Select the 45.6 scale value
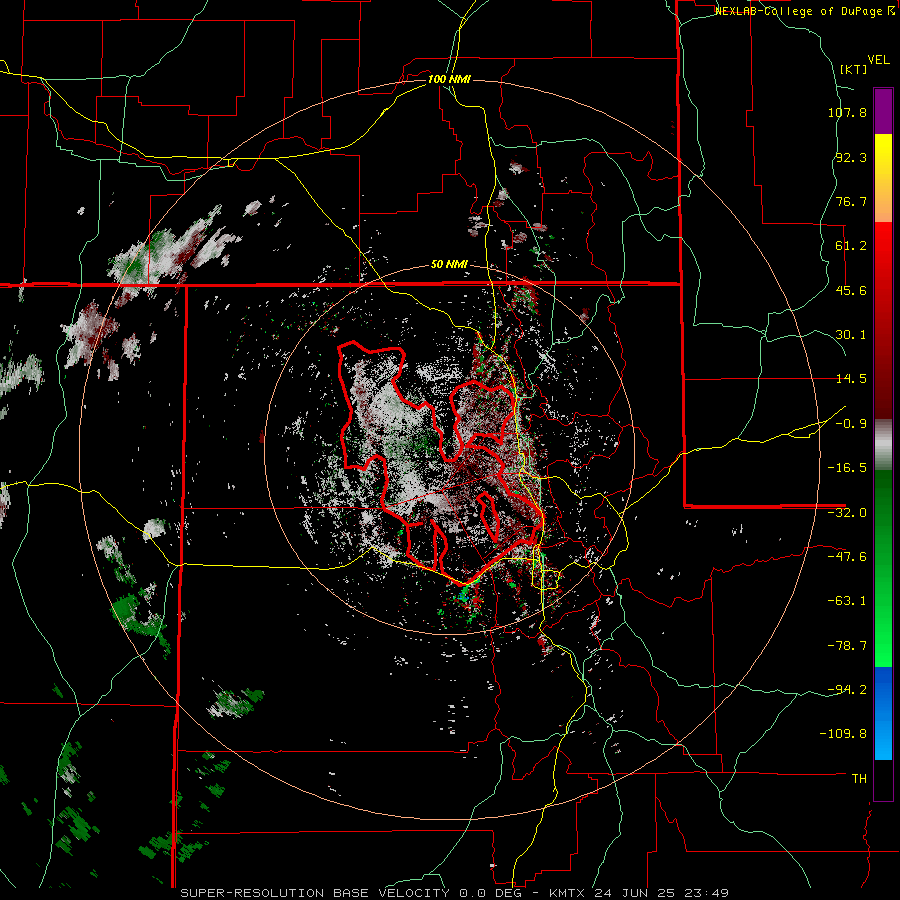This screenshot has height=900, width=900. [851, 290]
